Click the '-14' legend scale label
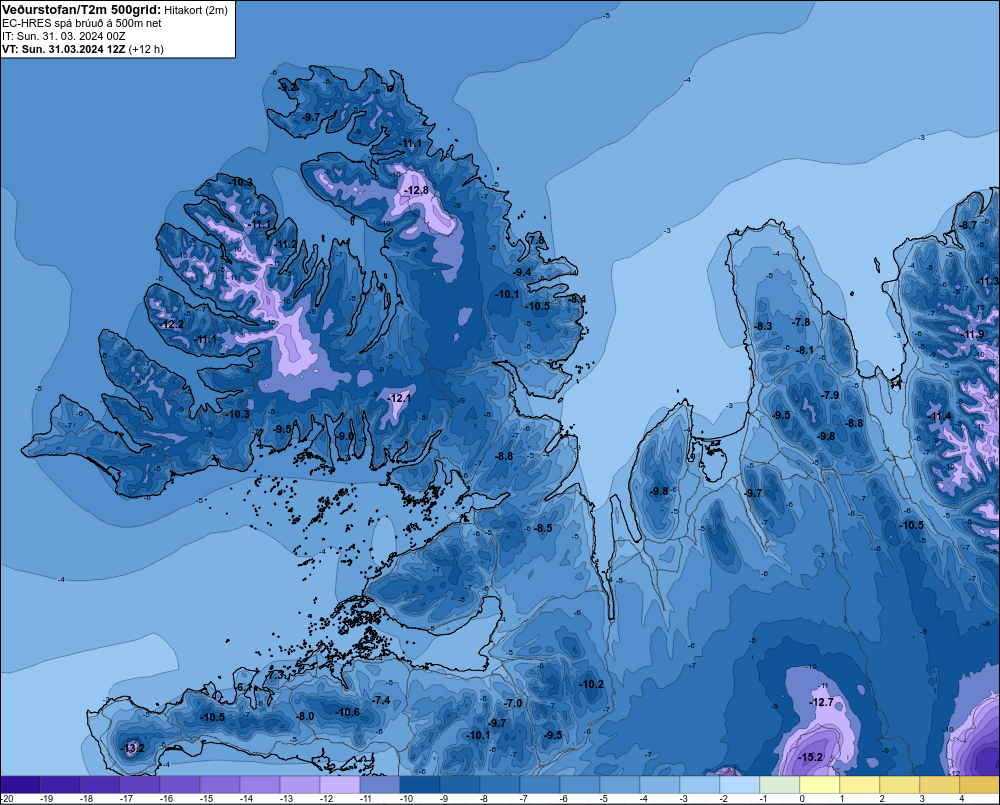 pos(246,799)
